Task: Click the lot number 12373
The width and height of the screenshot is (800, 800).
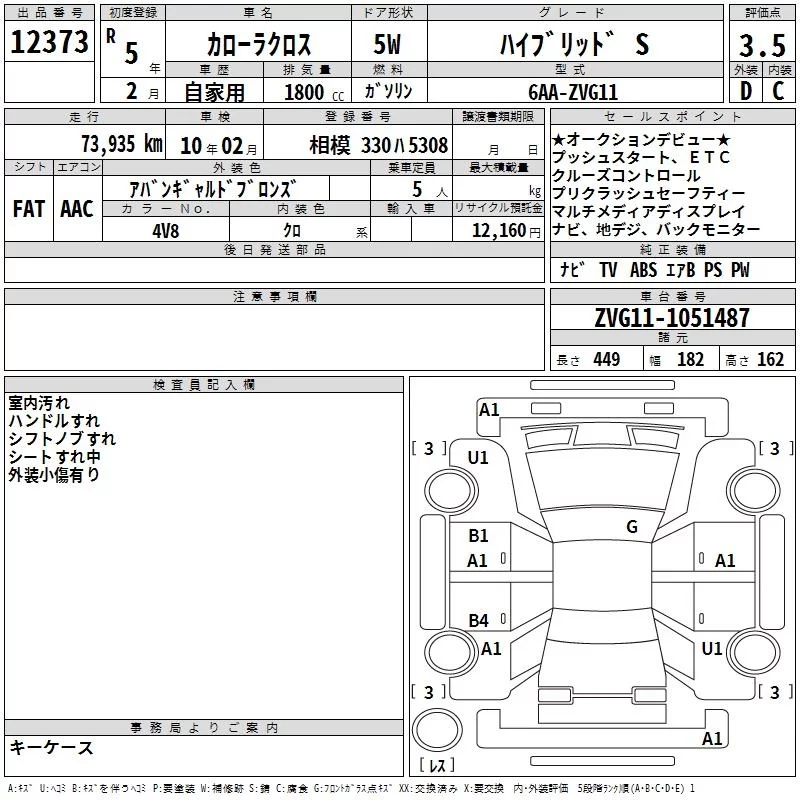Action: [49, 42]
